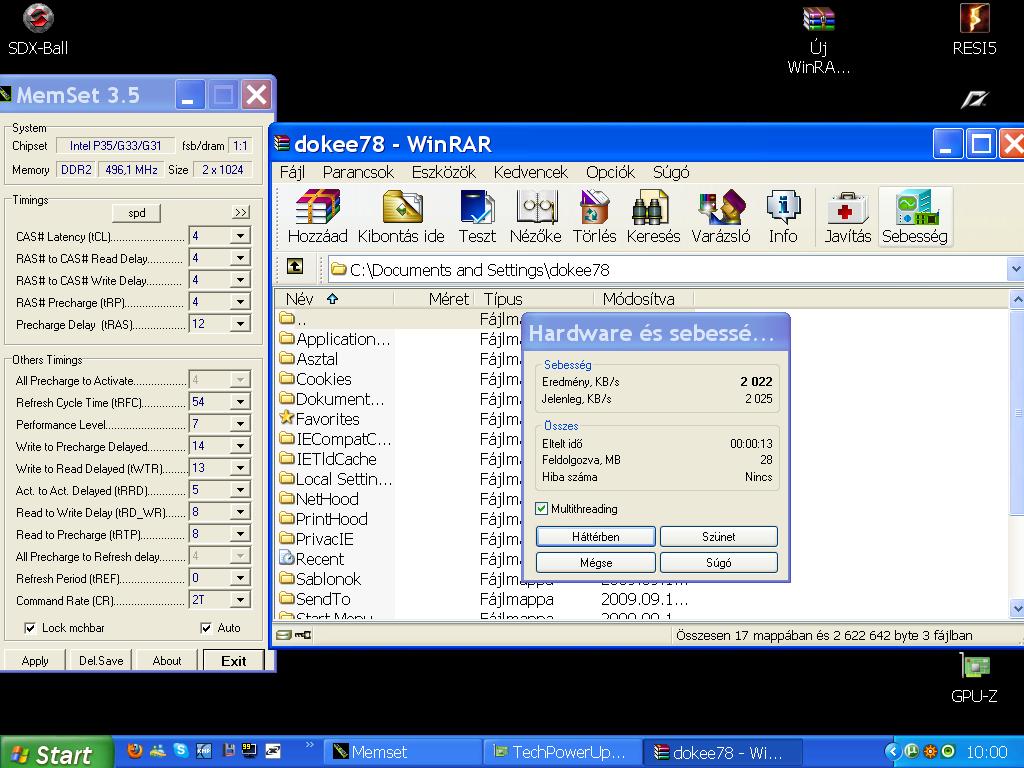The width and height of the screenshot is (1024, 768).
Task: Expand the RAS# to CAS# Read Delay dropdown
Action: 240,258
